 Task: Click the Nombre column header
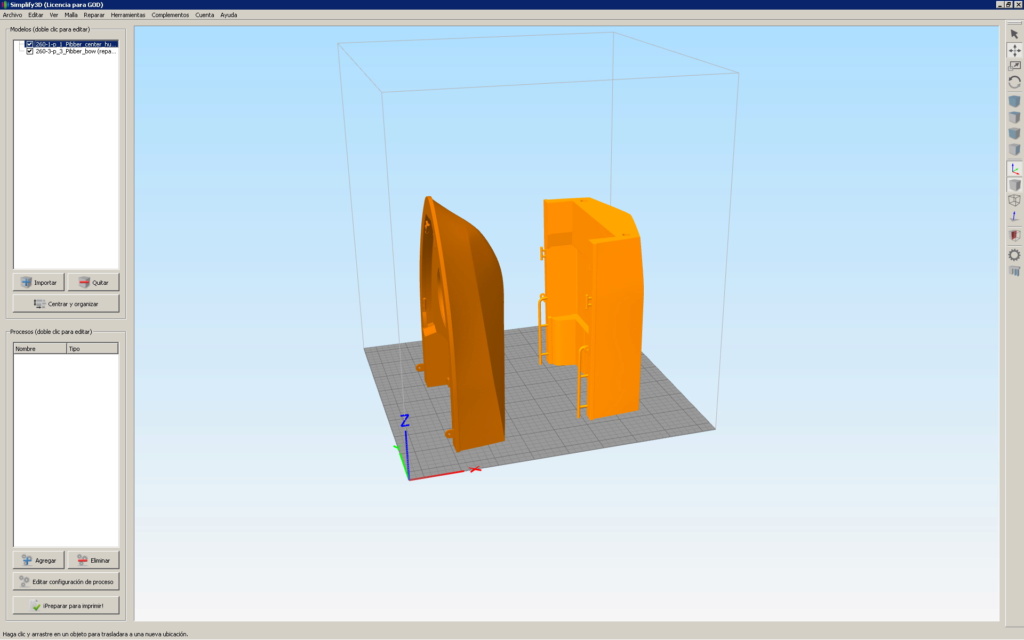[40, 349]
